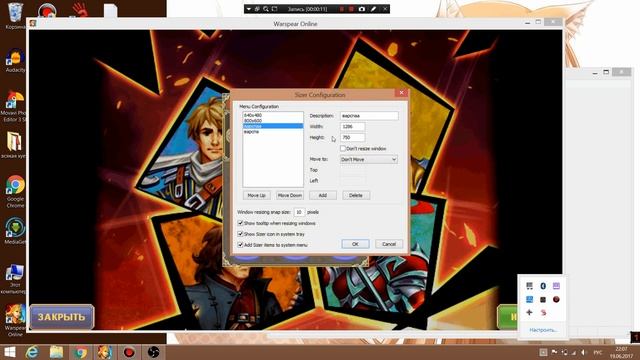Open the Move to dropdown
The width and height of the screenshot is (640, 360).
(x=369, y=160)
